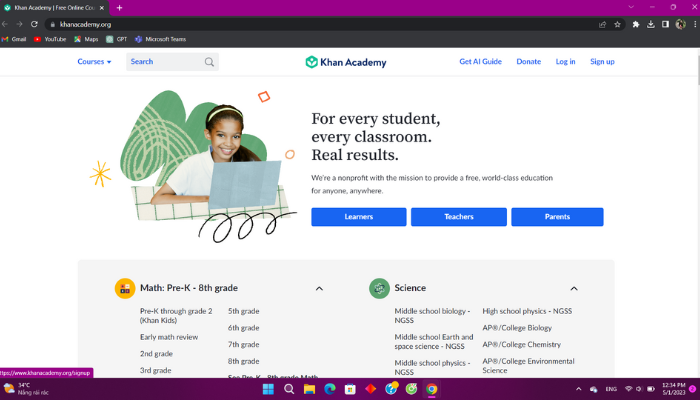The image size is (700, 400).
Task: Open the 8th grade math course
Action: [x=244, y=361]
